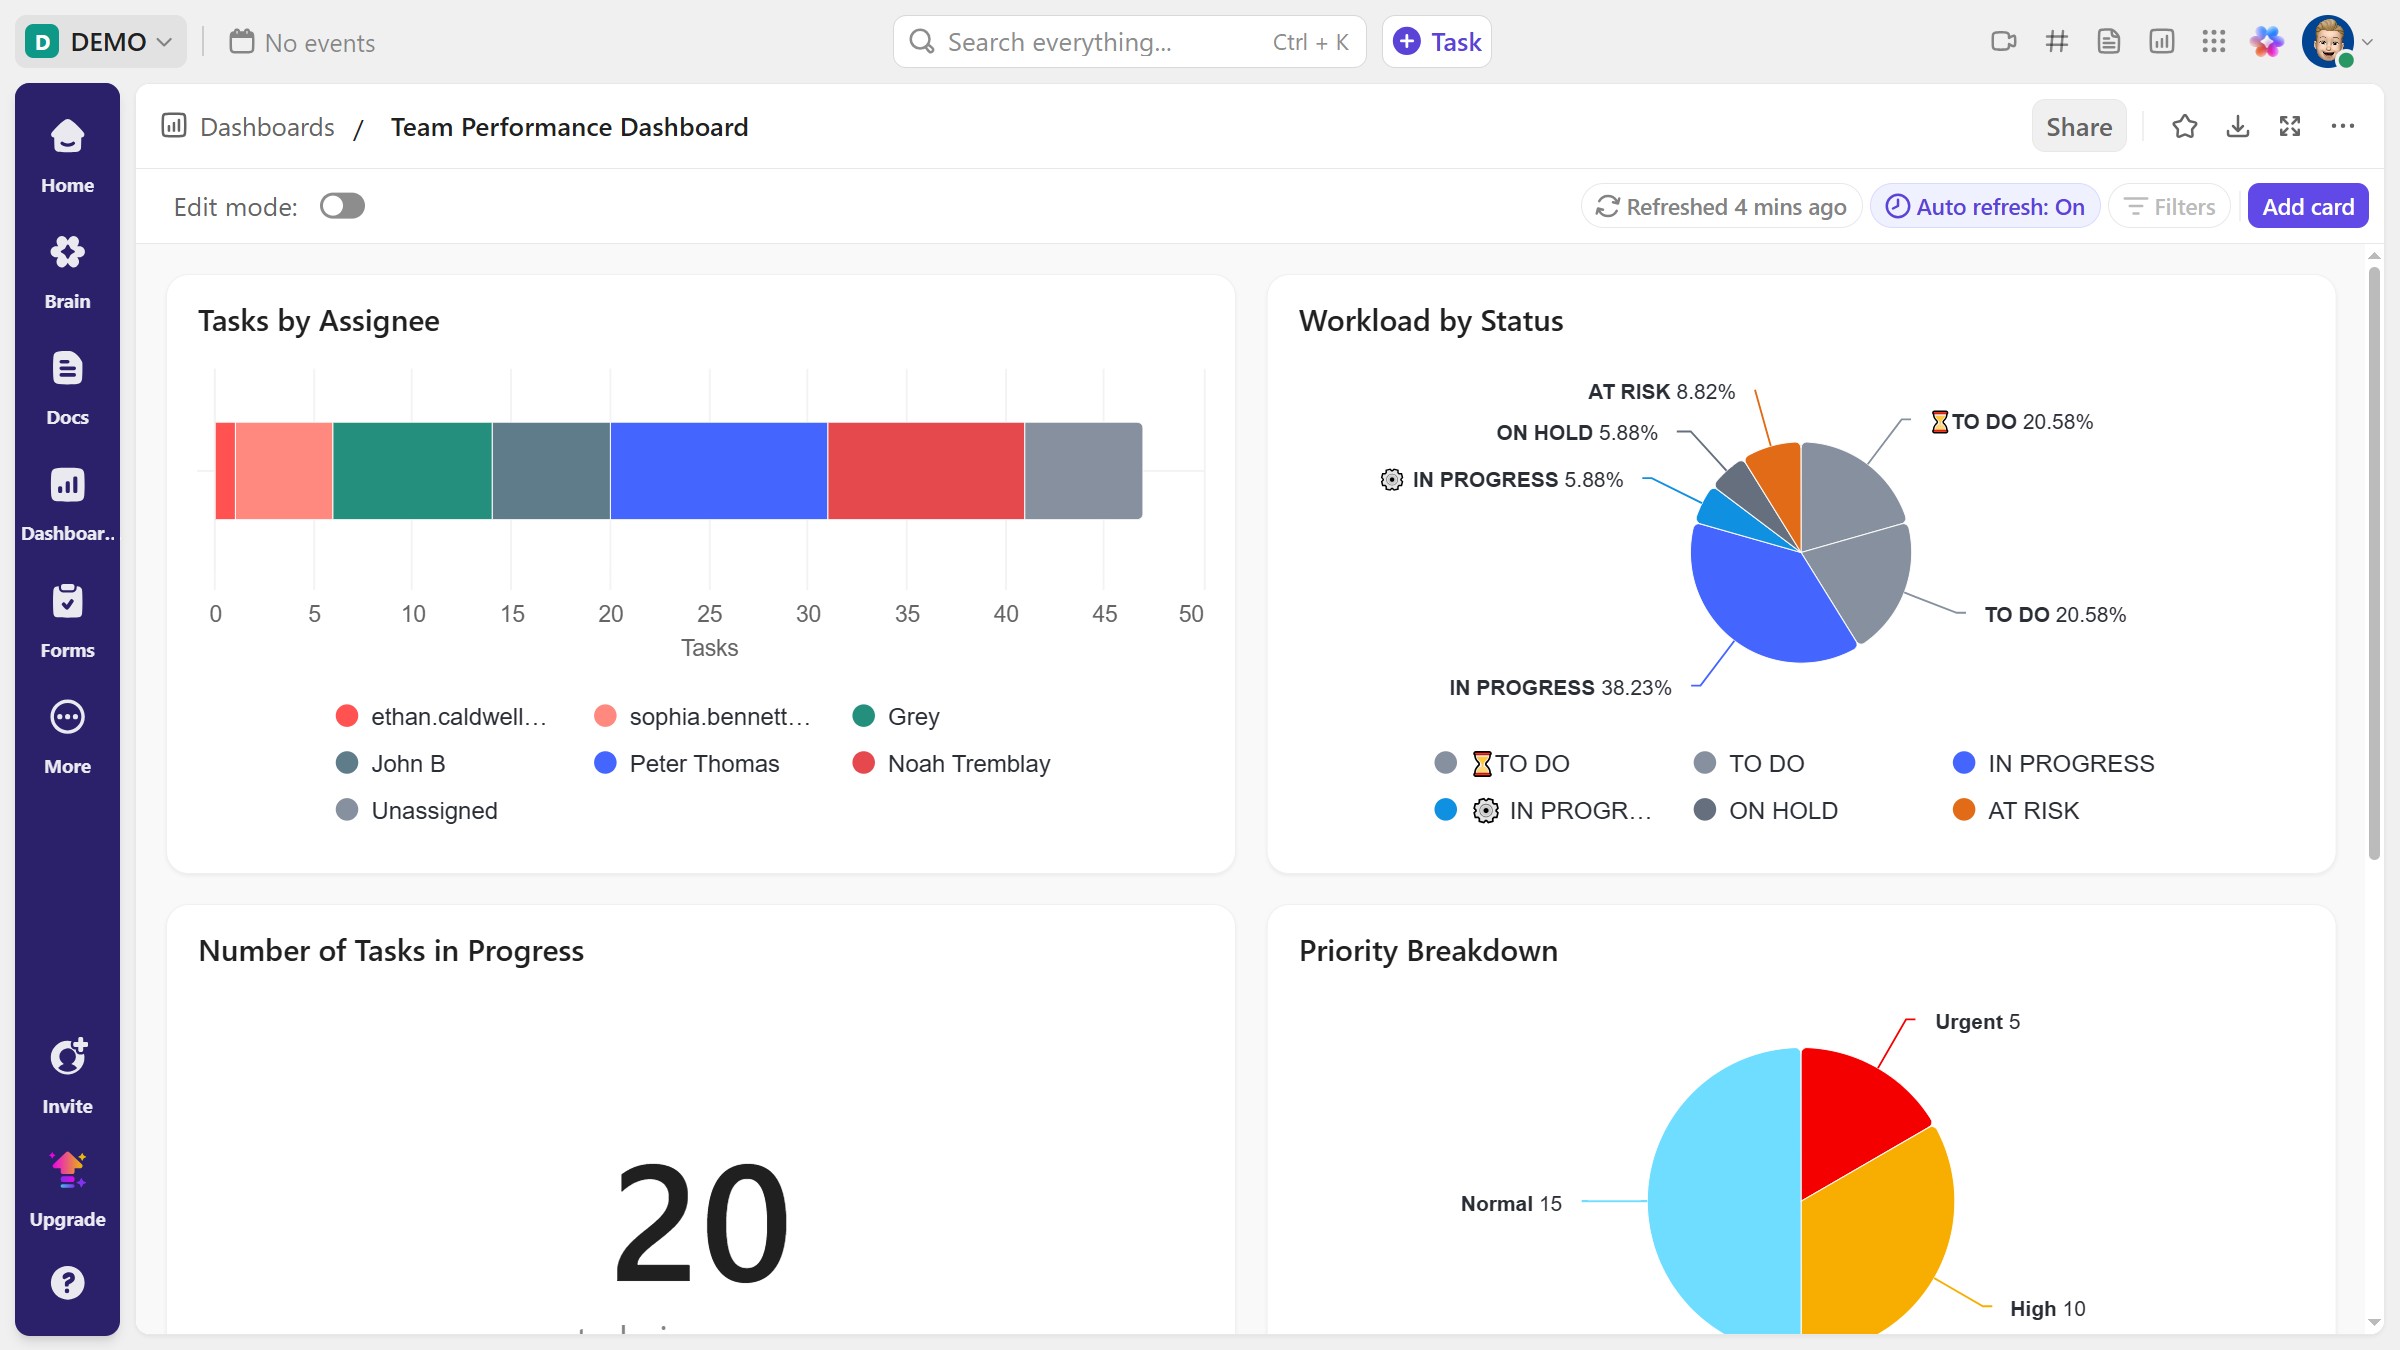The image size is (2400, 1350).
Task: Open the clip recording camera icon
Action: [x=2003, y=42]
